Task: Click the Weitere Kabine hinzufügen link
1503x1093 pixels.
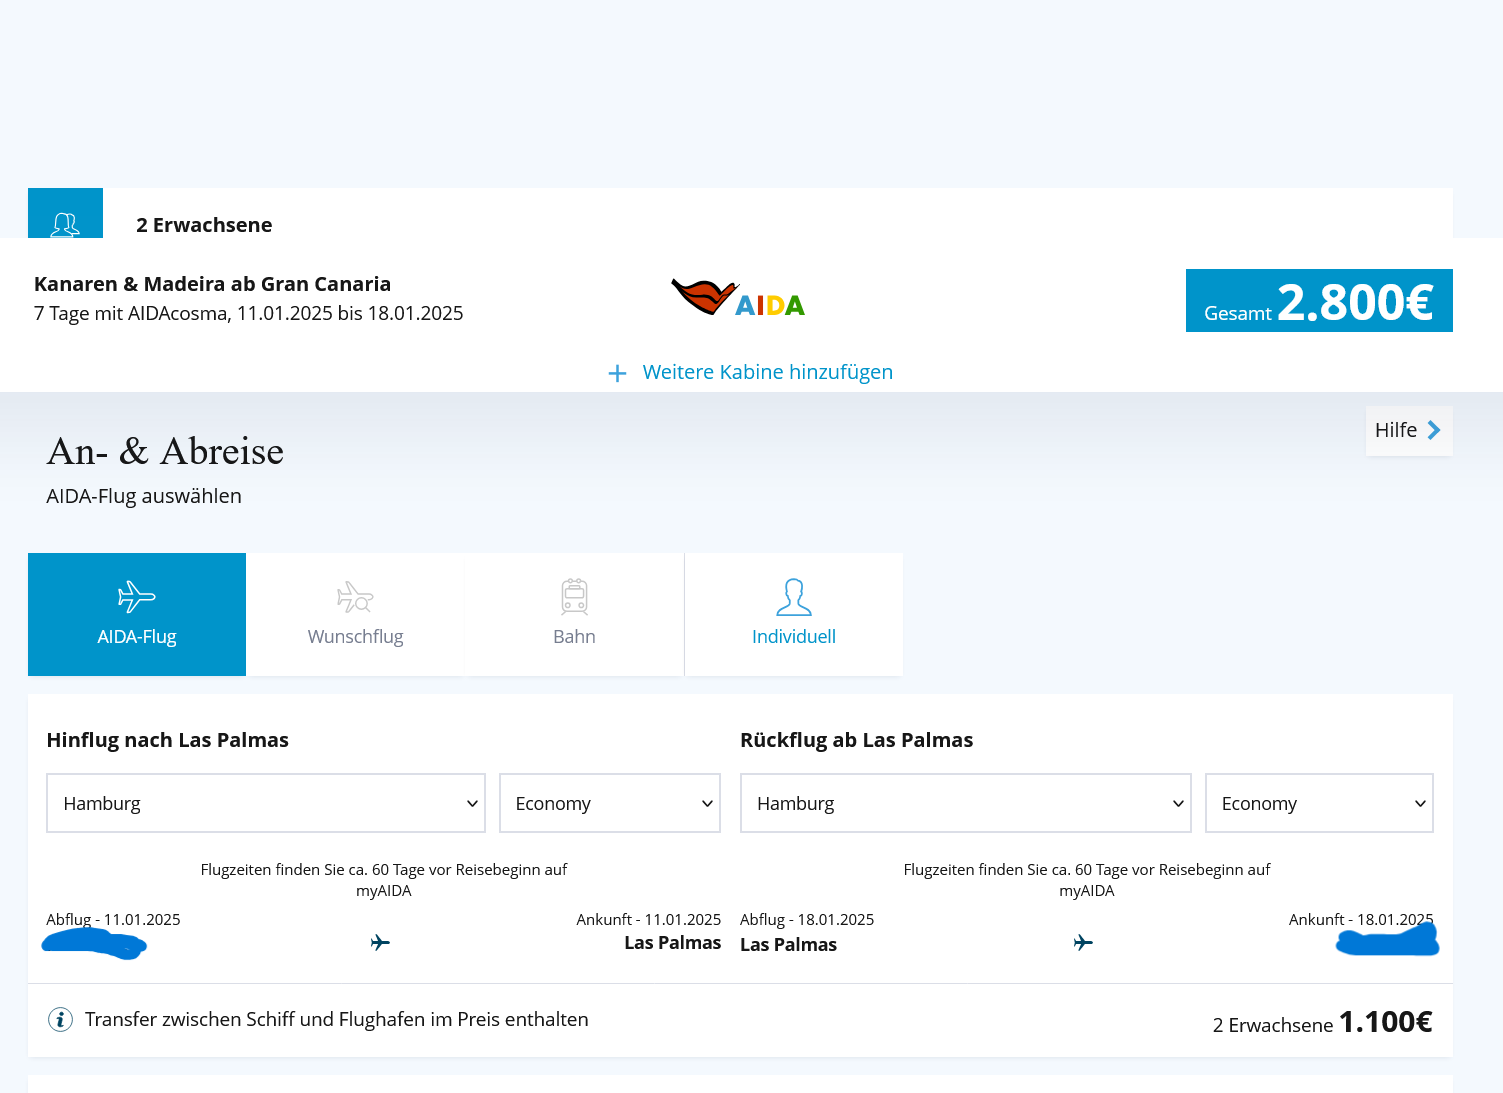Action: tap(767, 372)
